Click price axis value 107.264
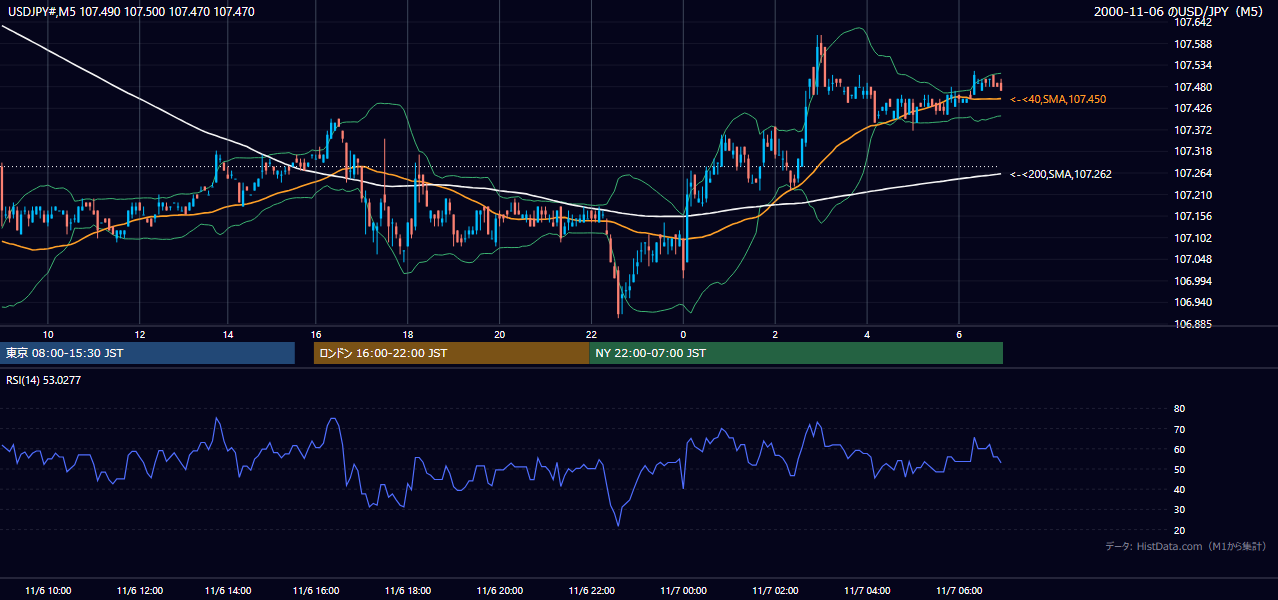Viewport: 1278px width, 600px height. click(x=1192, y=173)
